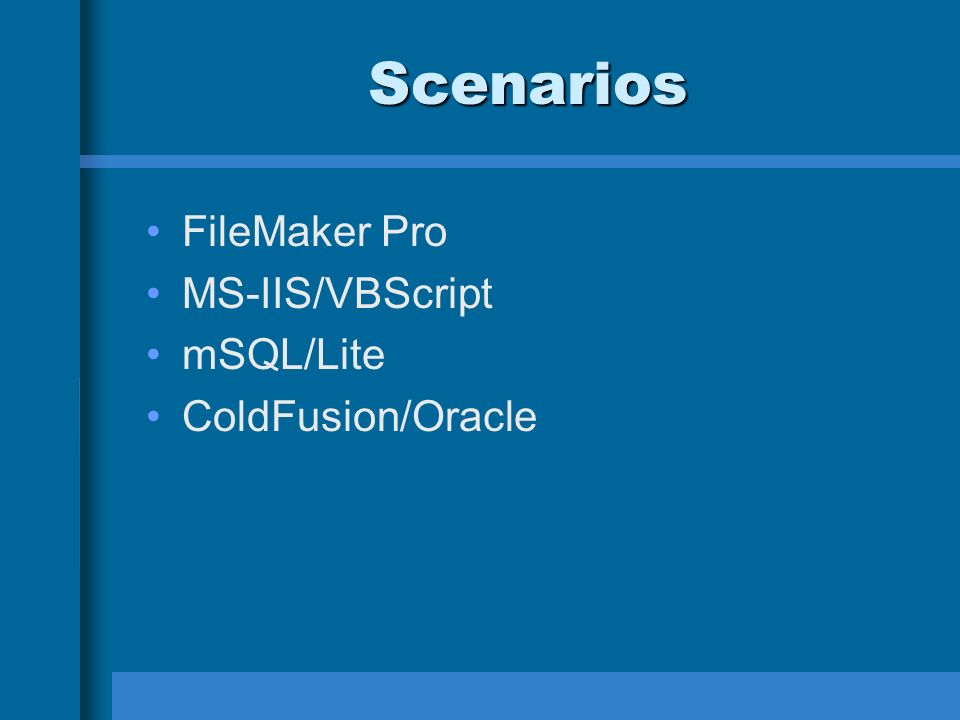Click the bullet dot before ColdFusion/Oracle
The width and height of the screenshot is (960, 720).
153,416
